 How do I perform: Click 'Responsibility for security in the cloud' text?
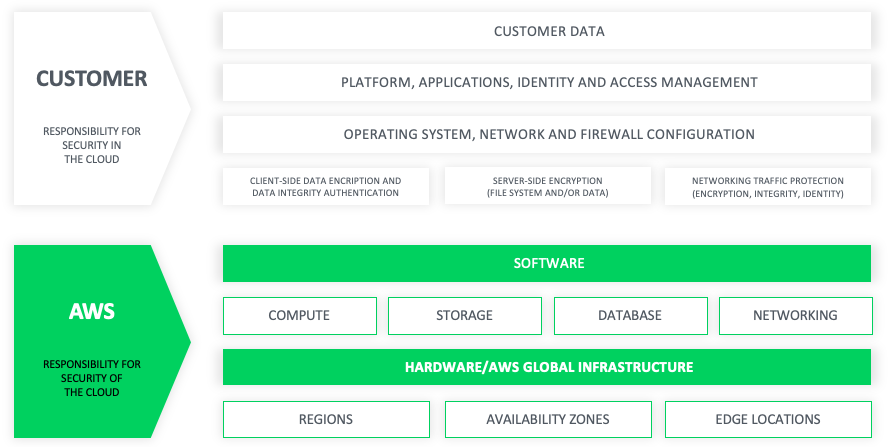[x=91, y=145]
